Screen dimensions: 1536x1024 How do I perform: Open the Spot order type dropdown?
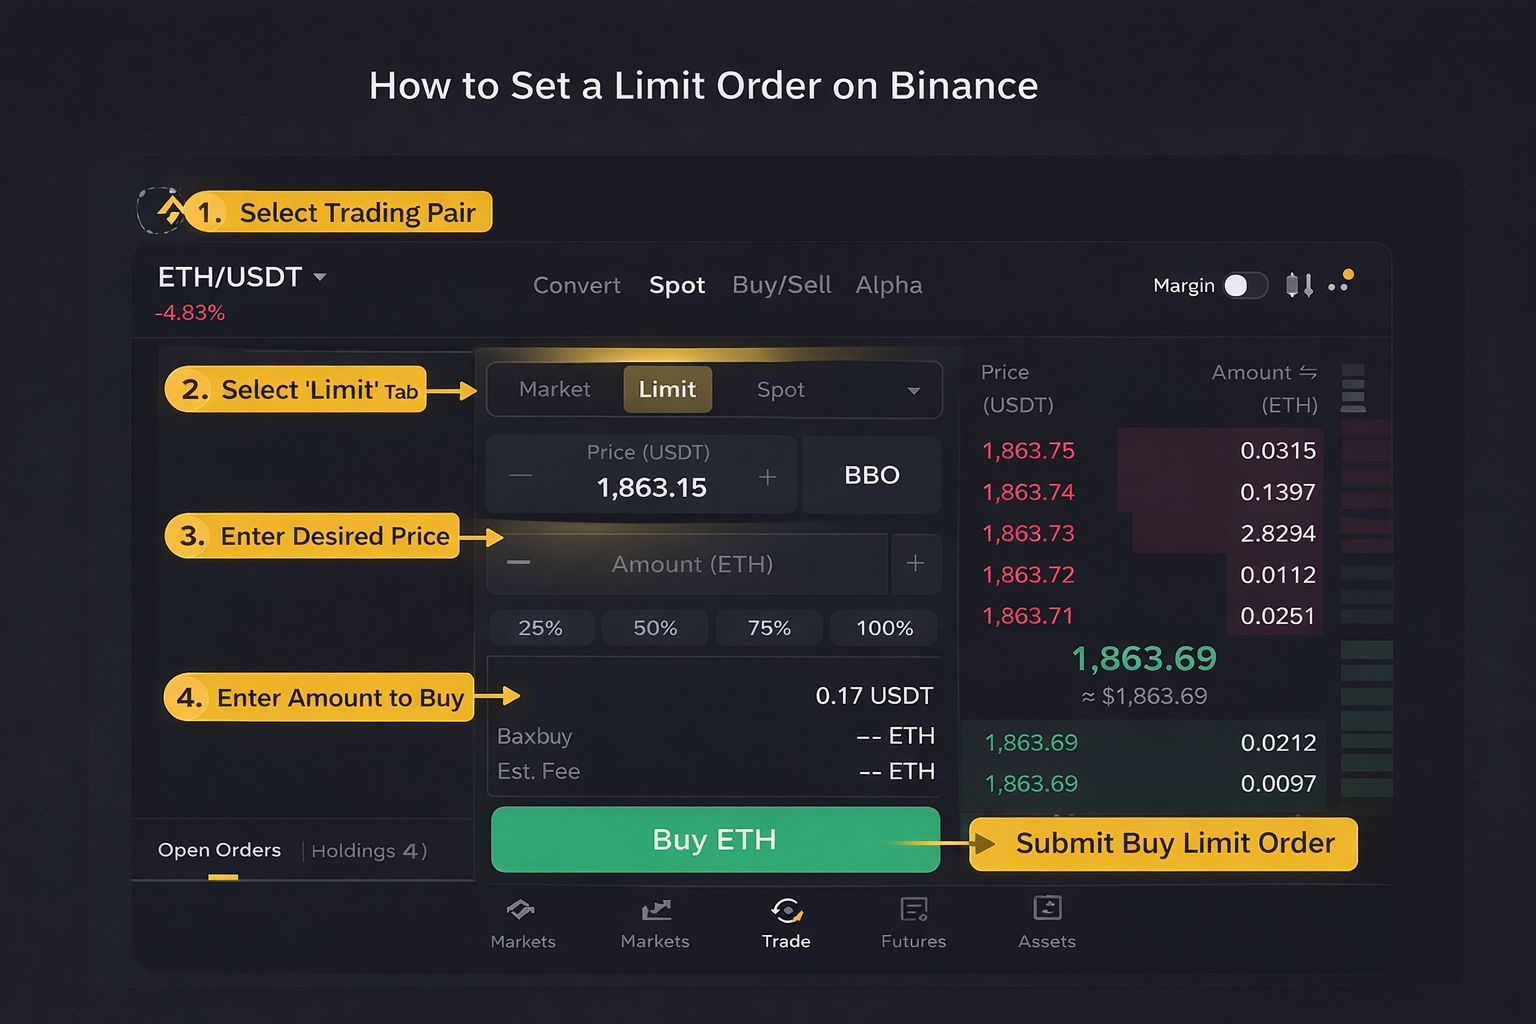(913, 390)
